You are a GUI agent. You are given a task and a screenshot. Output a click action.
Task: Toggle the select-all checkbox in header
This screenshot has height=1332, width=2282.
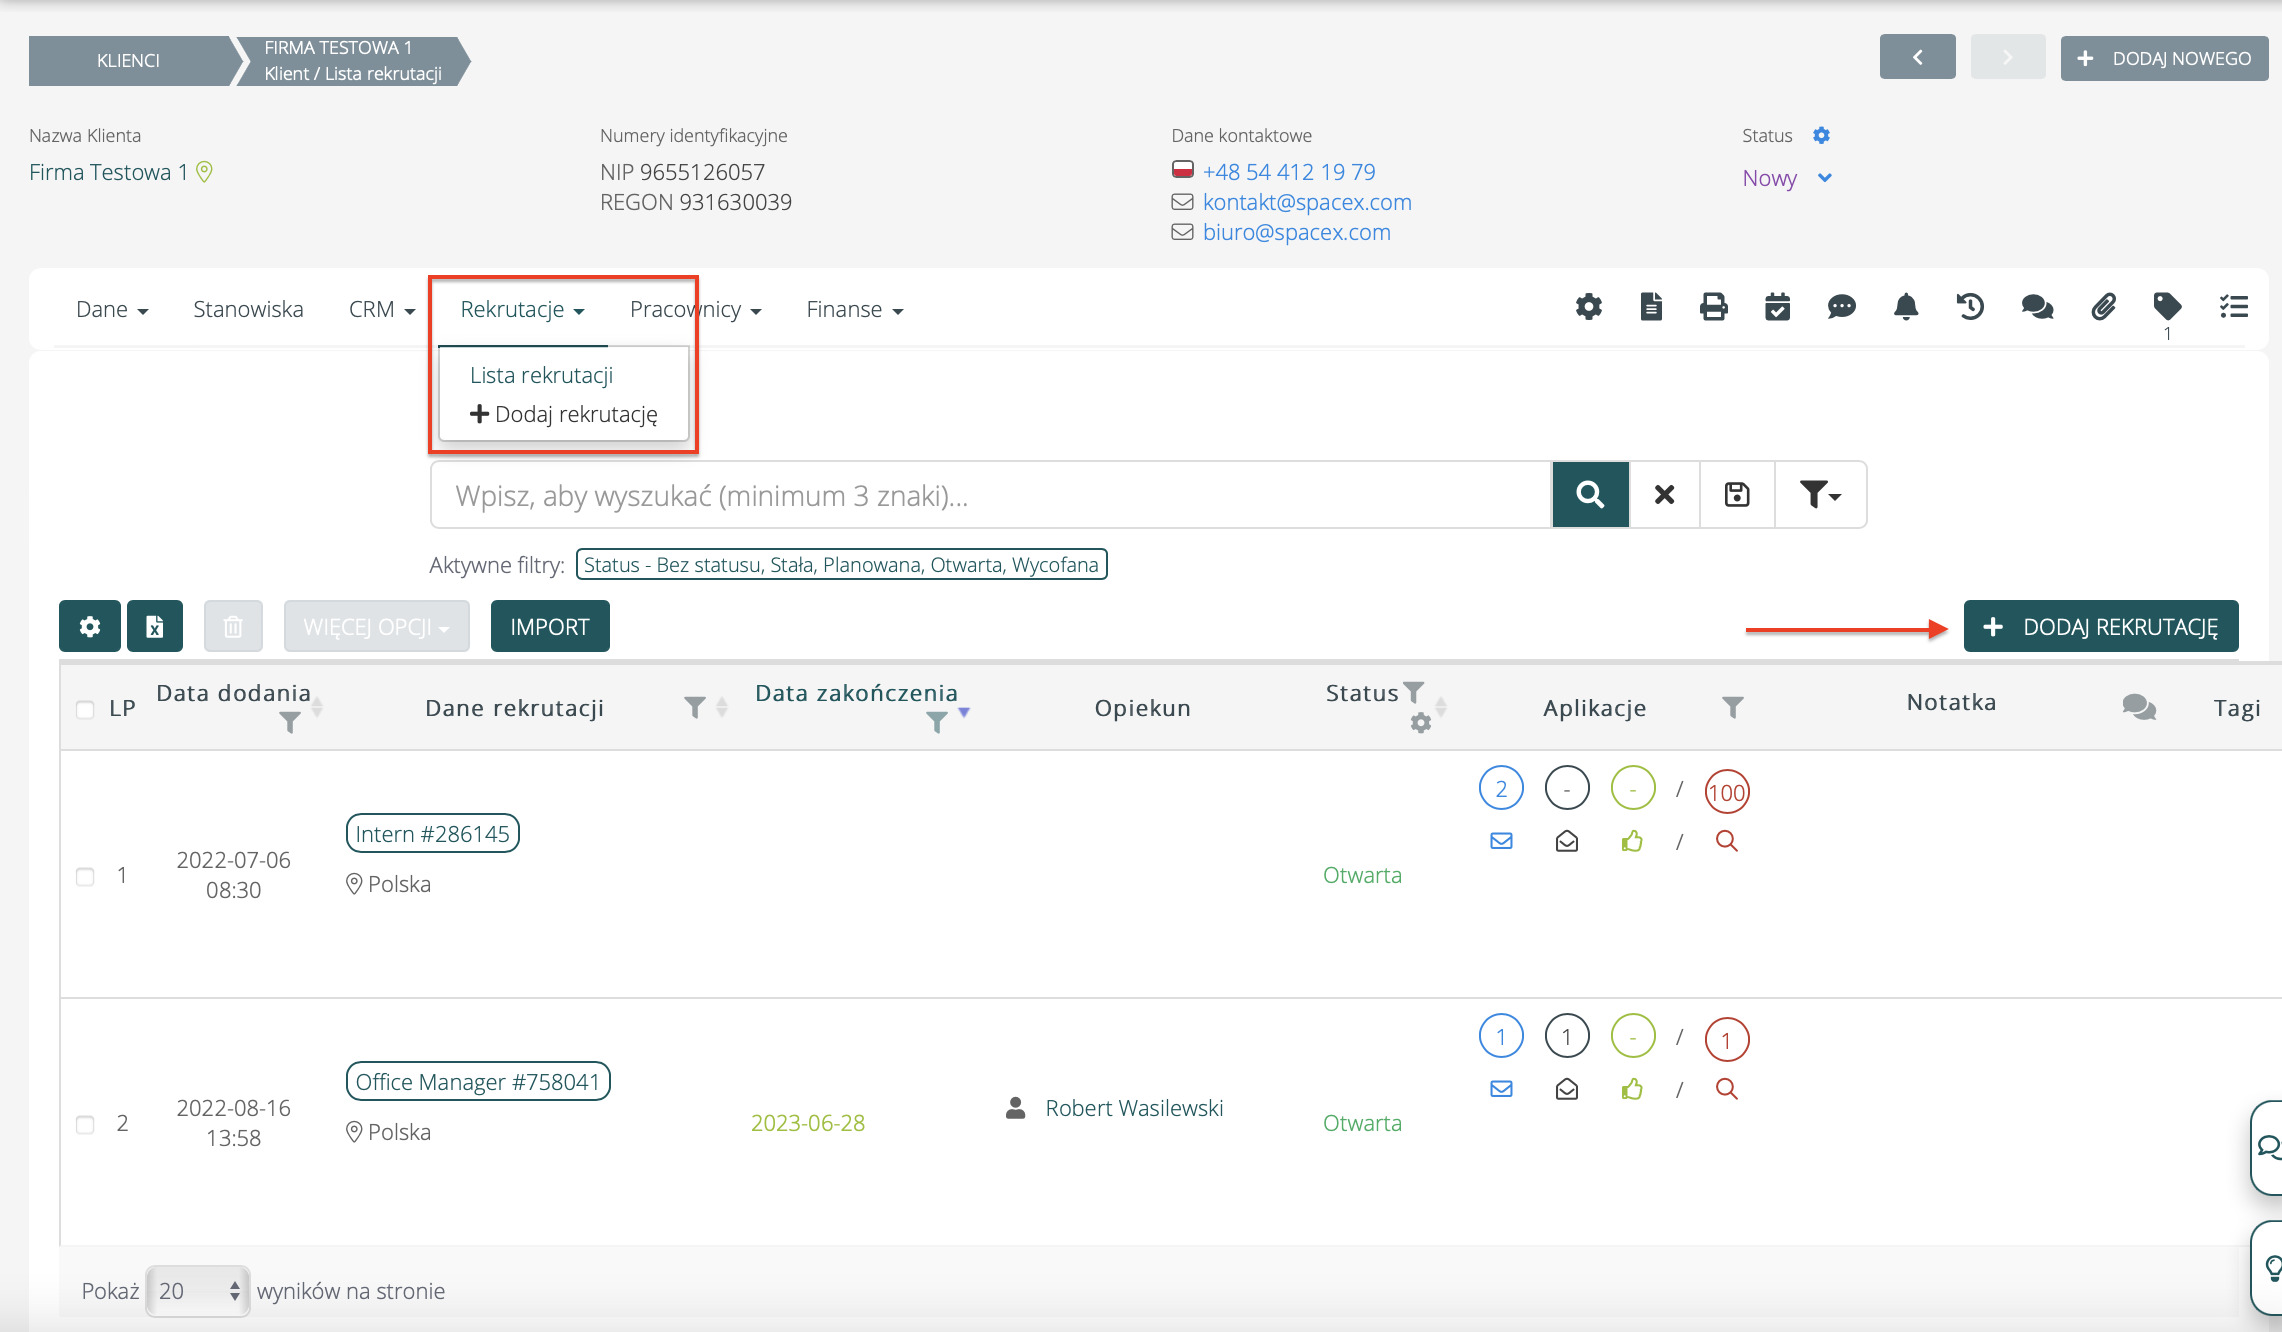click(x=86, y=710)
